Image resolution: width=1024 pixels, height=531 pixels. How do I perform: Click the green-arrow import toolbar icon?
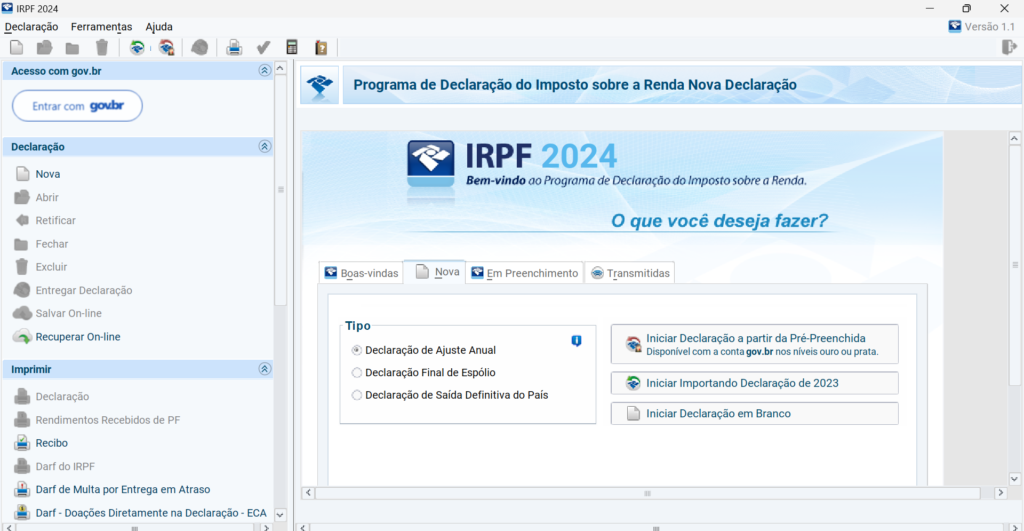(137, 47)
